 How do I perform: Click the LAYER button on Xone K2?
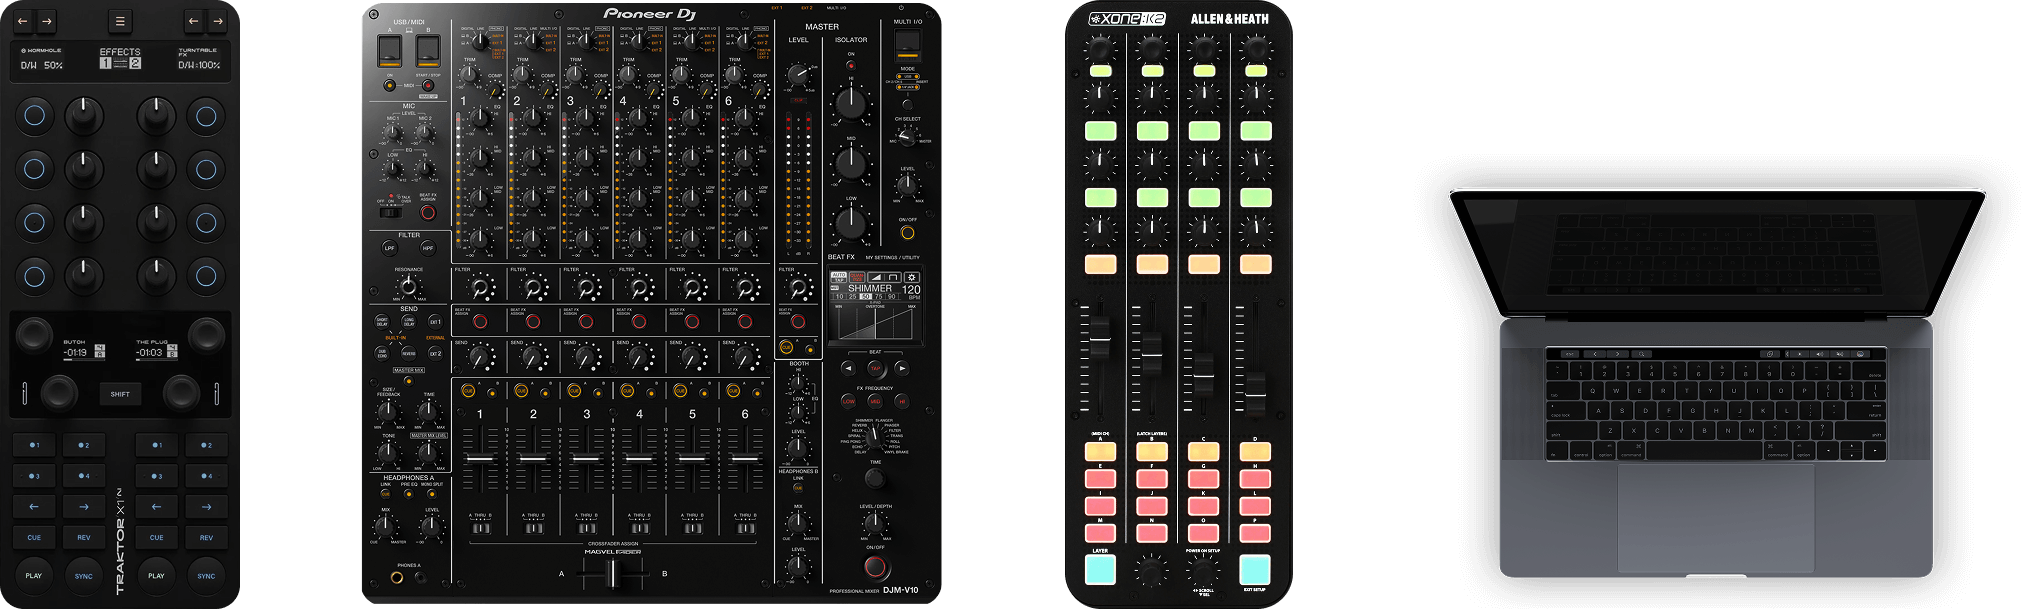point(1100,568)
